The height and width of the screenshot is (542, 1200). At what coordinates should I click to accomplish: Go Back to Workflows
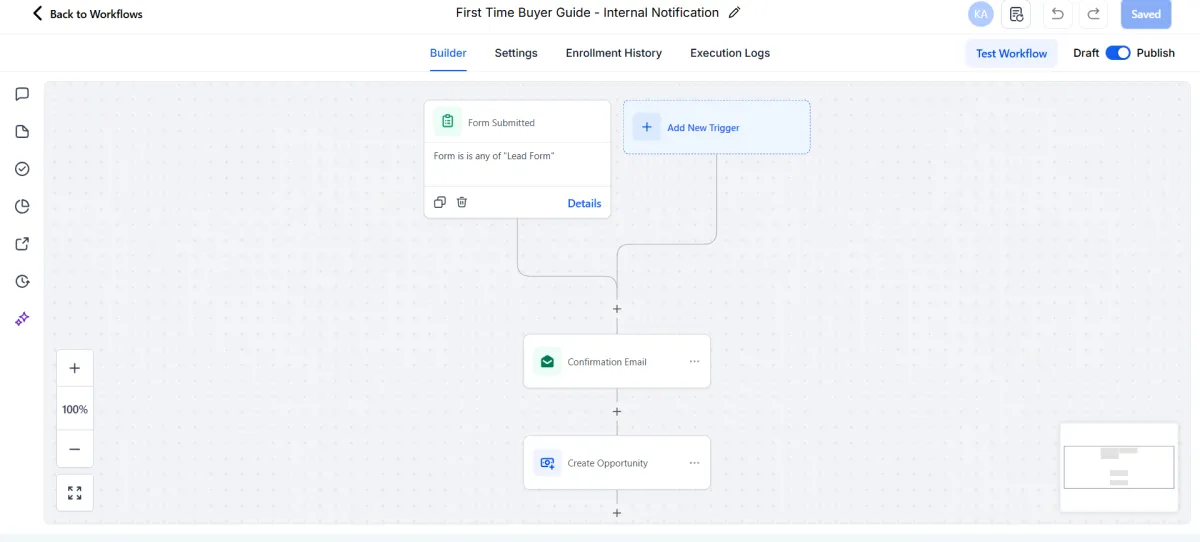click(87, 14)
